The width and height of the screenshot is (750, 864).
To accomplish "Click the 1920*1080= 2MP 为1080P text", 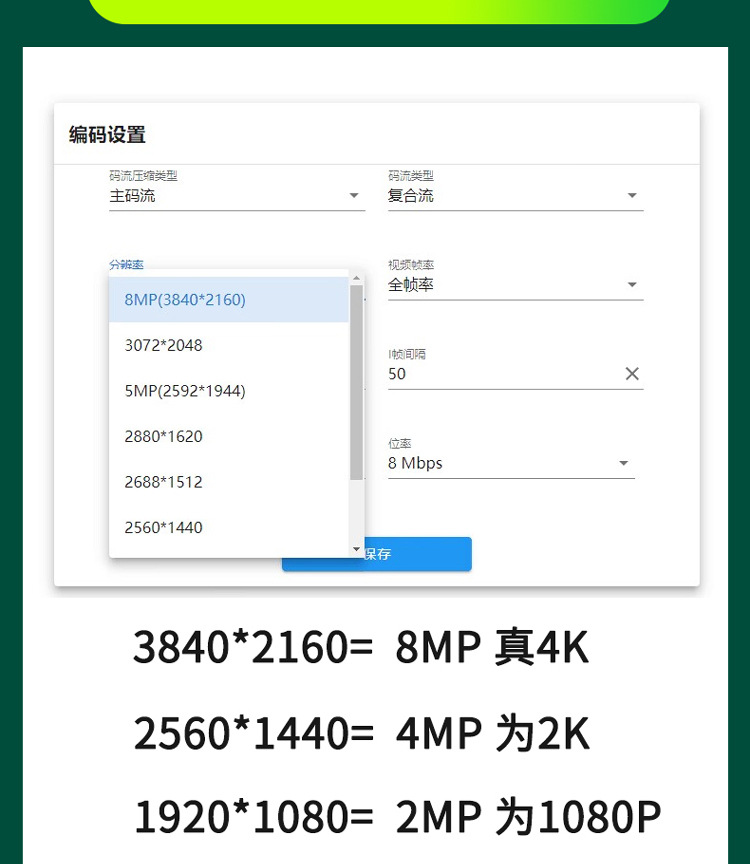I will tap(397, 817).
